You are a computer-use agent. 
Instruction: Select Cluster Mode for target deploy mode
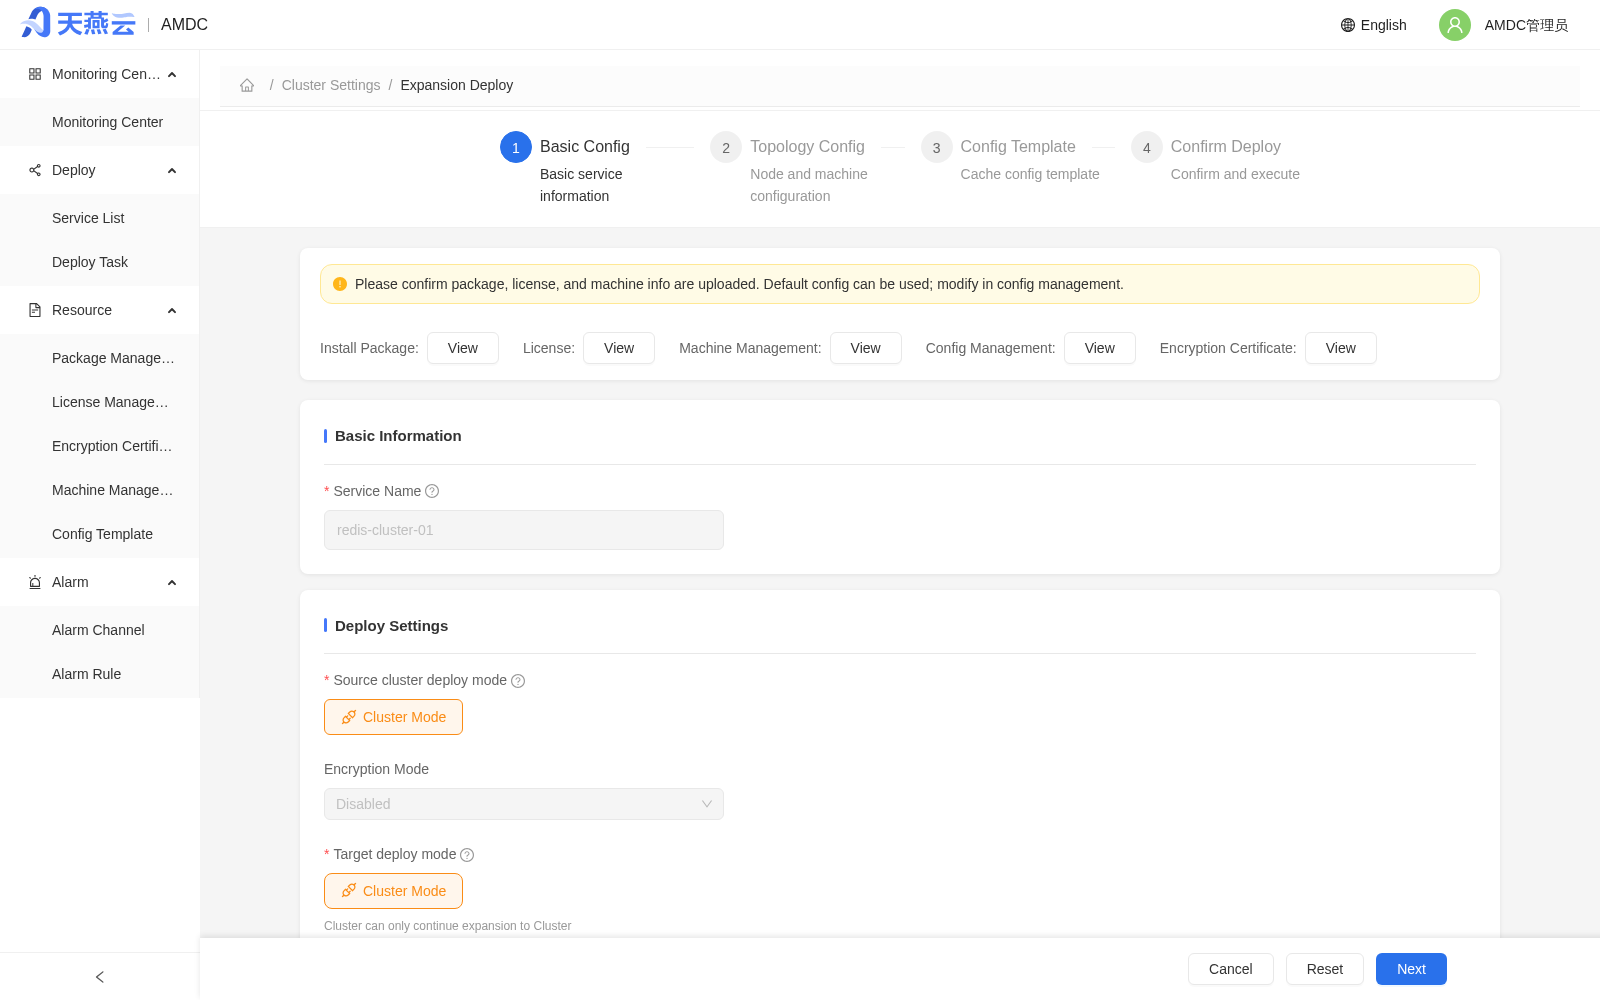pyautogui.click(x=393, y=891)
